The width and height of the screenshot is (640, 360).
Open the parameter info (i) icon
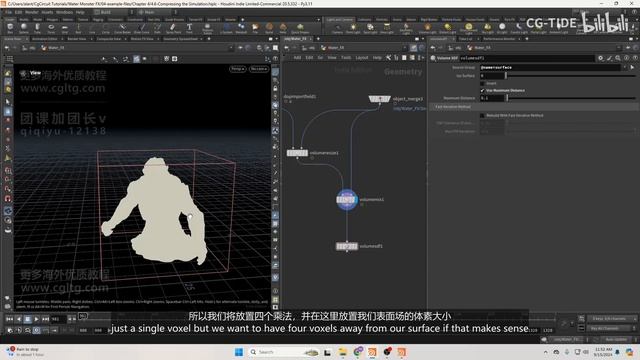627,58
